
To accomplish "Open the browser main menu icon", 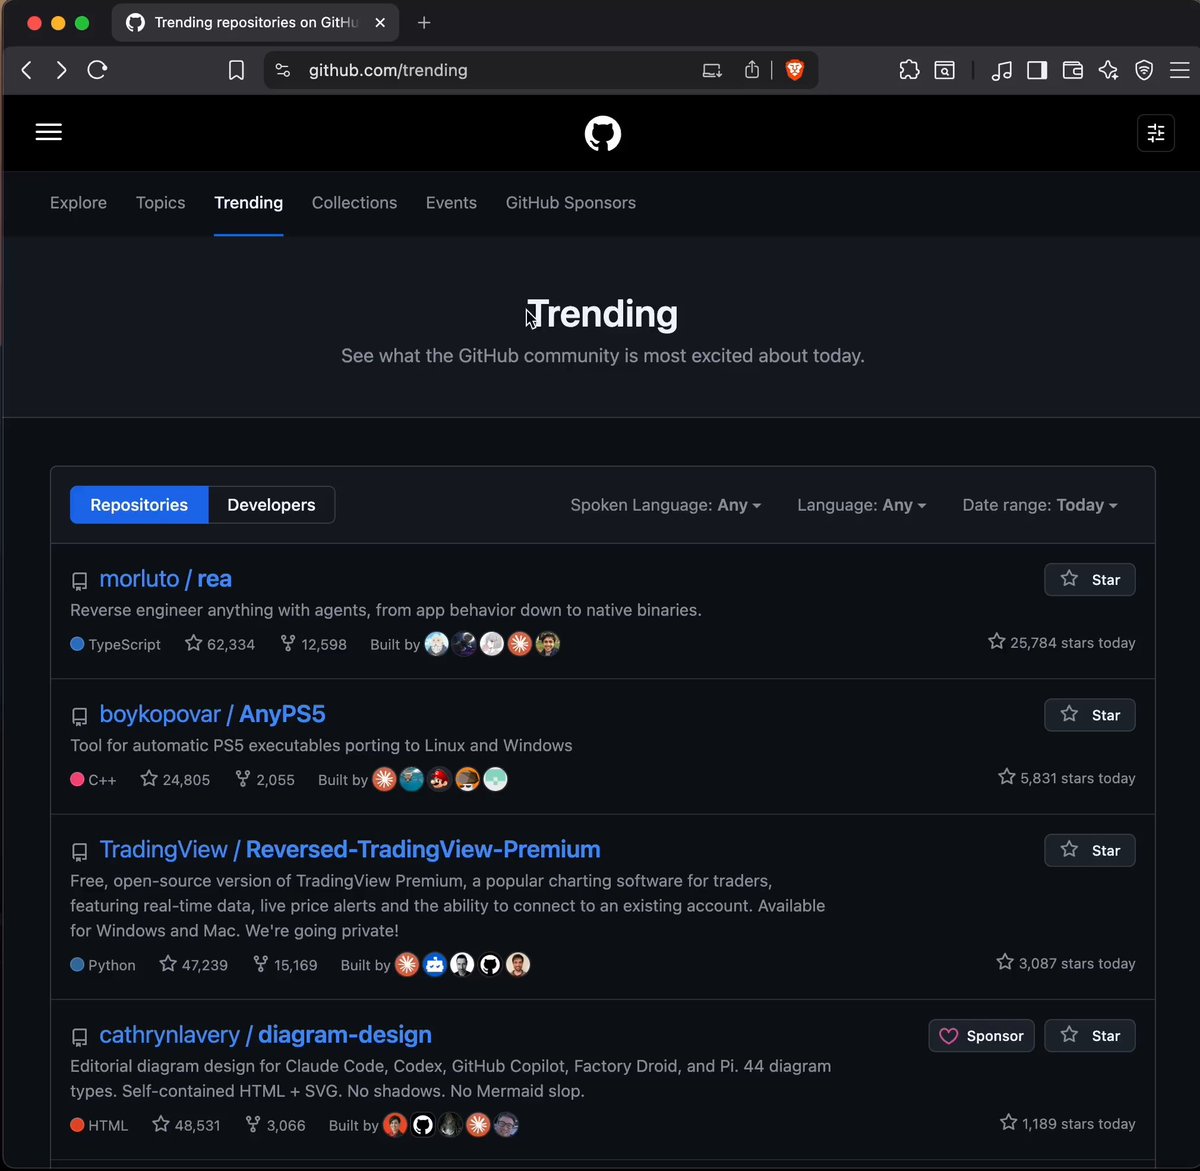I will [1180, 70].
